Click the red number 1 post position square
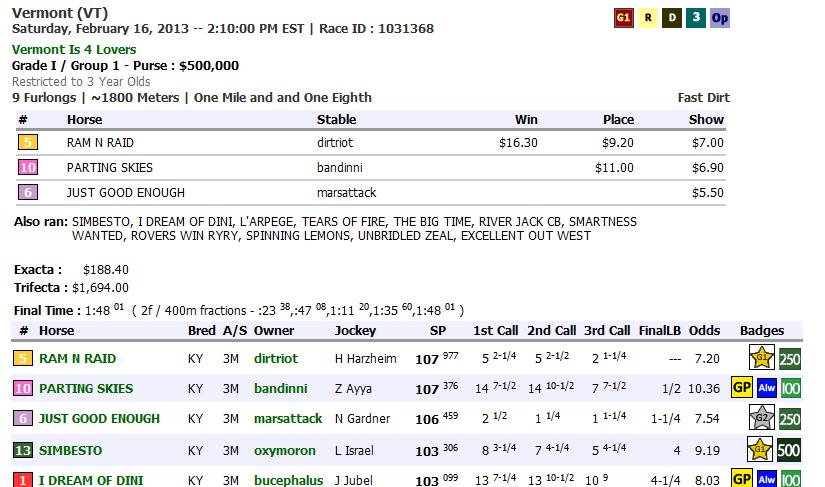 (x=22, y=480)
